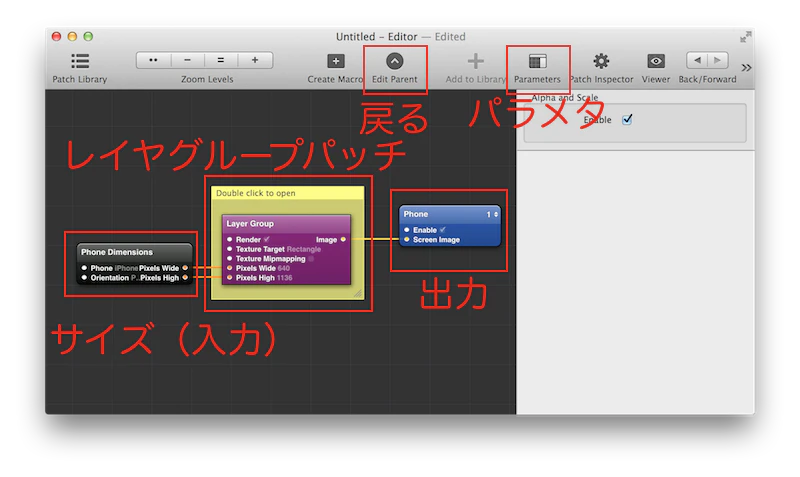Click the plus zoom level button
The height and width of the screenshot is (477, 800).
tap(255, 60)
